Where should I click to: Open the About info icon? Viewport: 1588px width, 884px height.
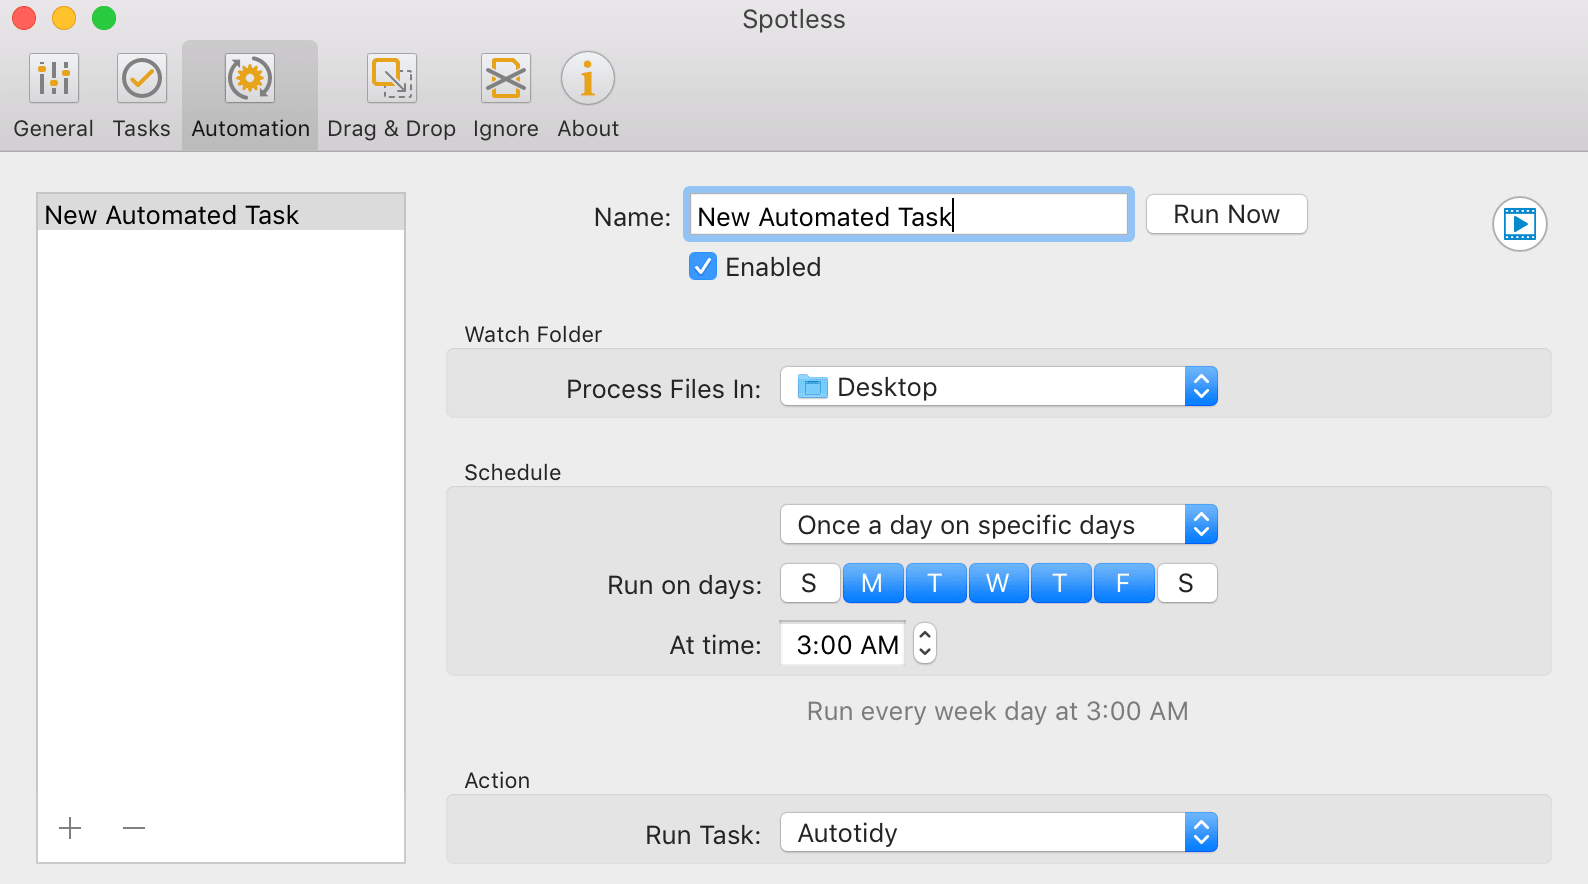pyautogui.click(x=588, y=78)
